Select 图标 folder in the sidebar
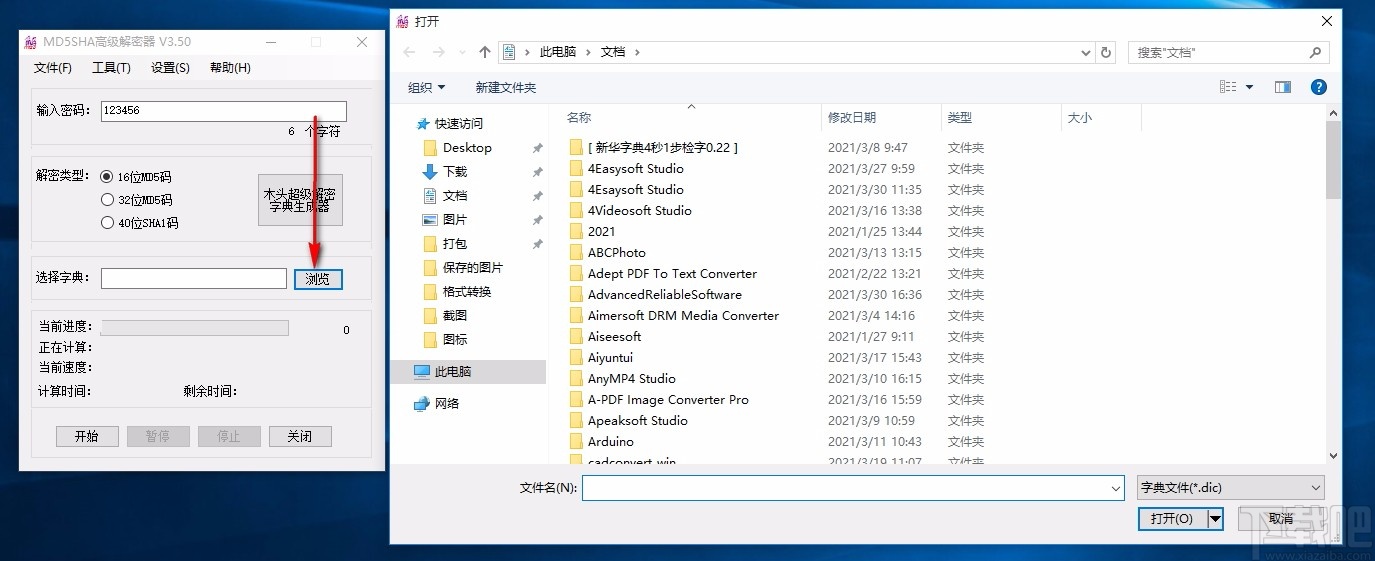1375x561 pixels. tap(455, 340)
